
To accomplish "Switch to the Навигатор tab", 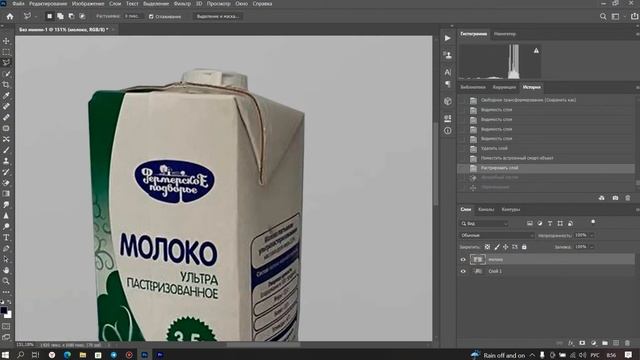I will coord(505,34).
